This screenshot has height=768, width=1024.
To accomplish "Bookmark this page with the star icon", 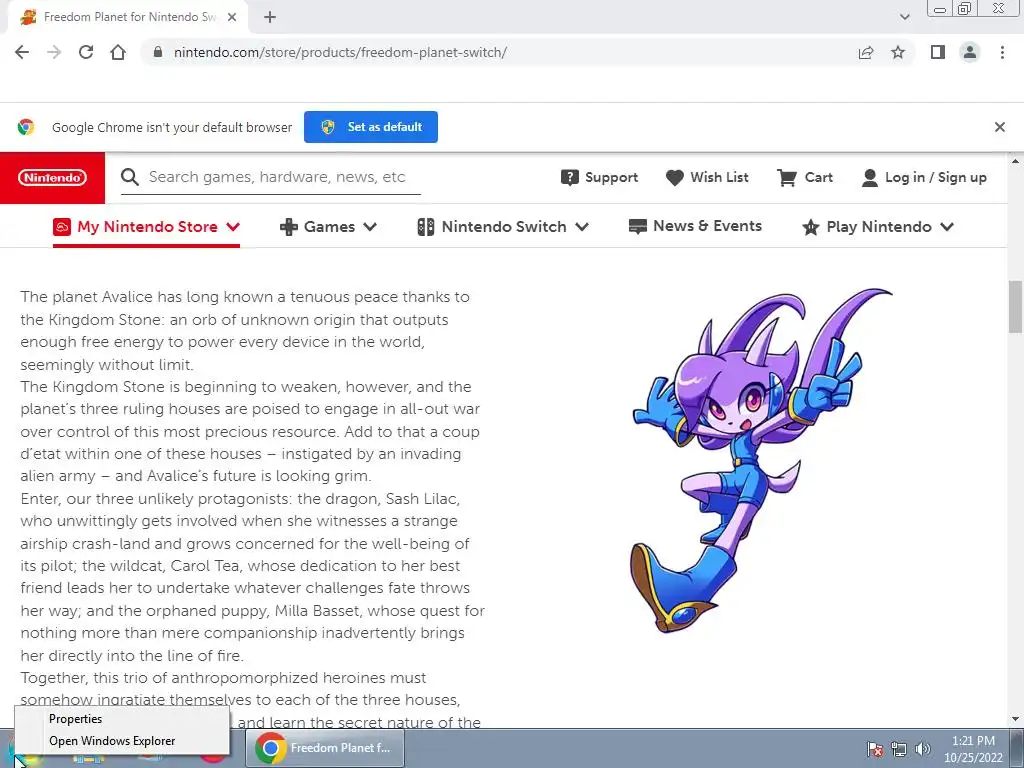I will pyautogui.click(x=898, y=52).
